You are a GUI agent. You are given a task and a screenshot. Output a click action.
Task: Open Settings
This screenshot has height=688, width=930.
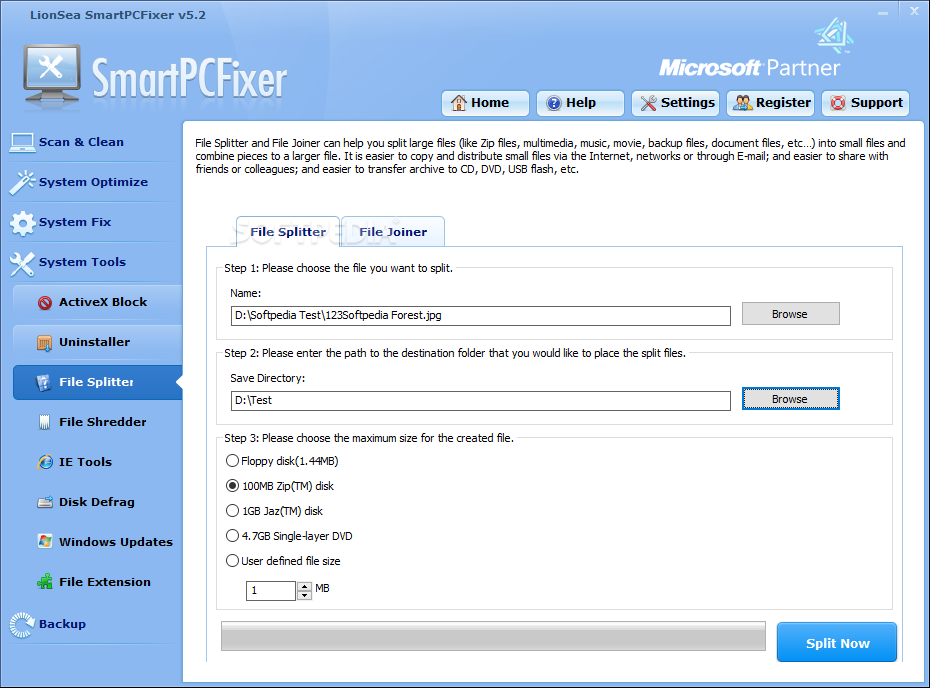(x=675, y=103)
